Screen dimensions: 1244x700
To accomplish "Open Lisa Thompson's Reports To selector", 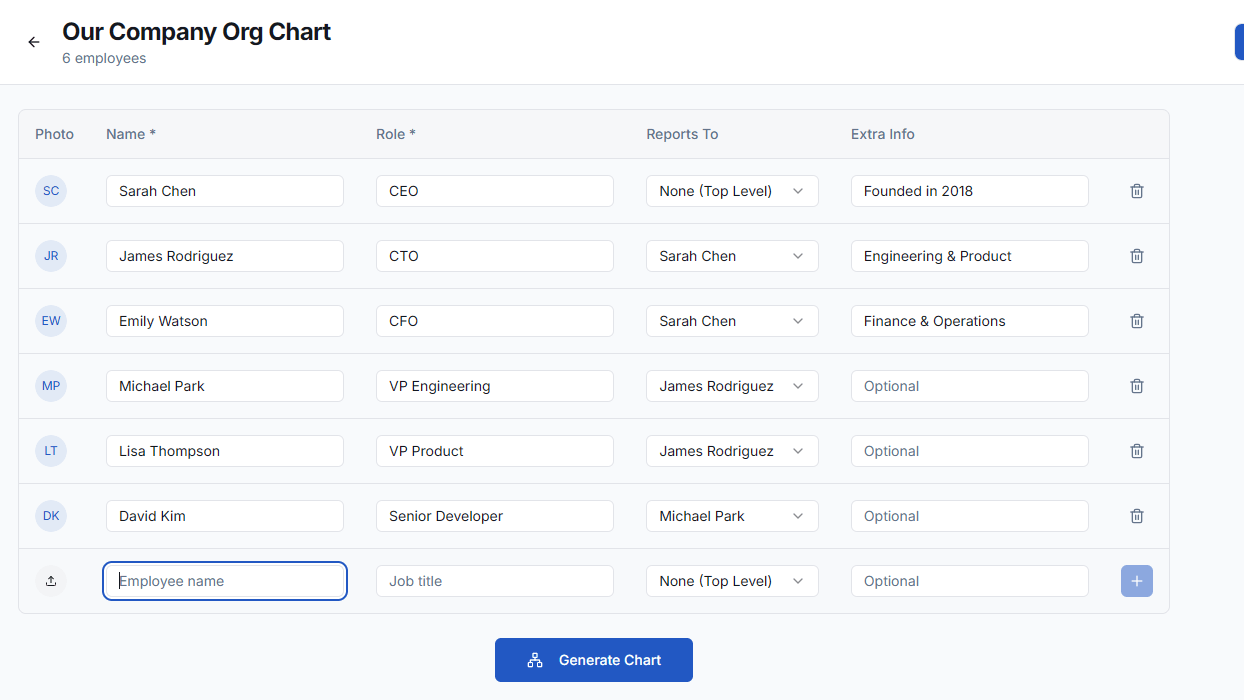I will (731, 450).
